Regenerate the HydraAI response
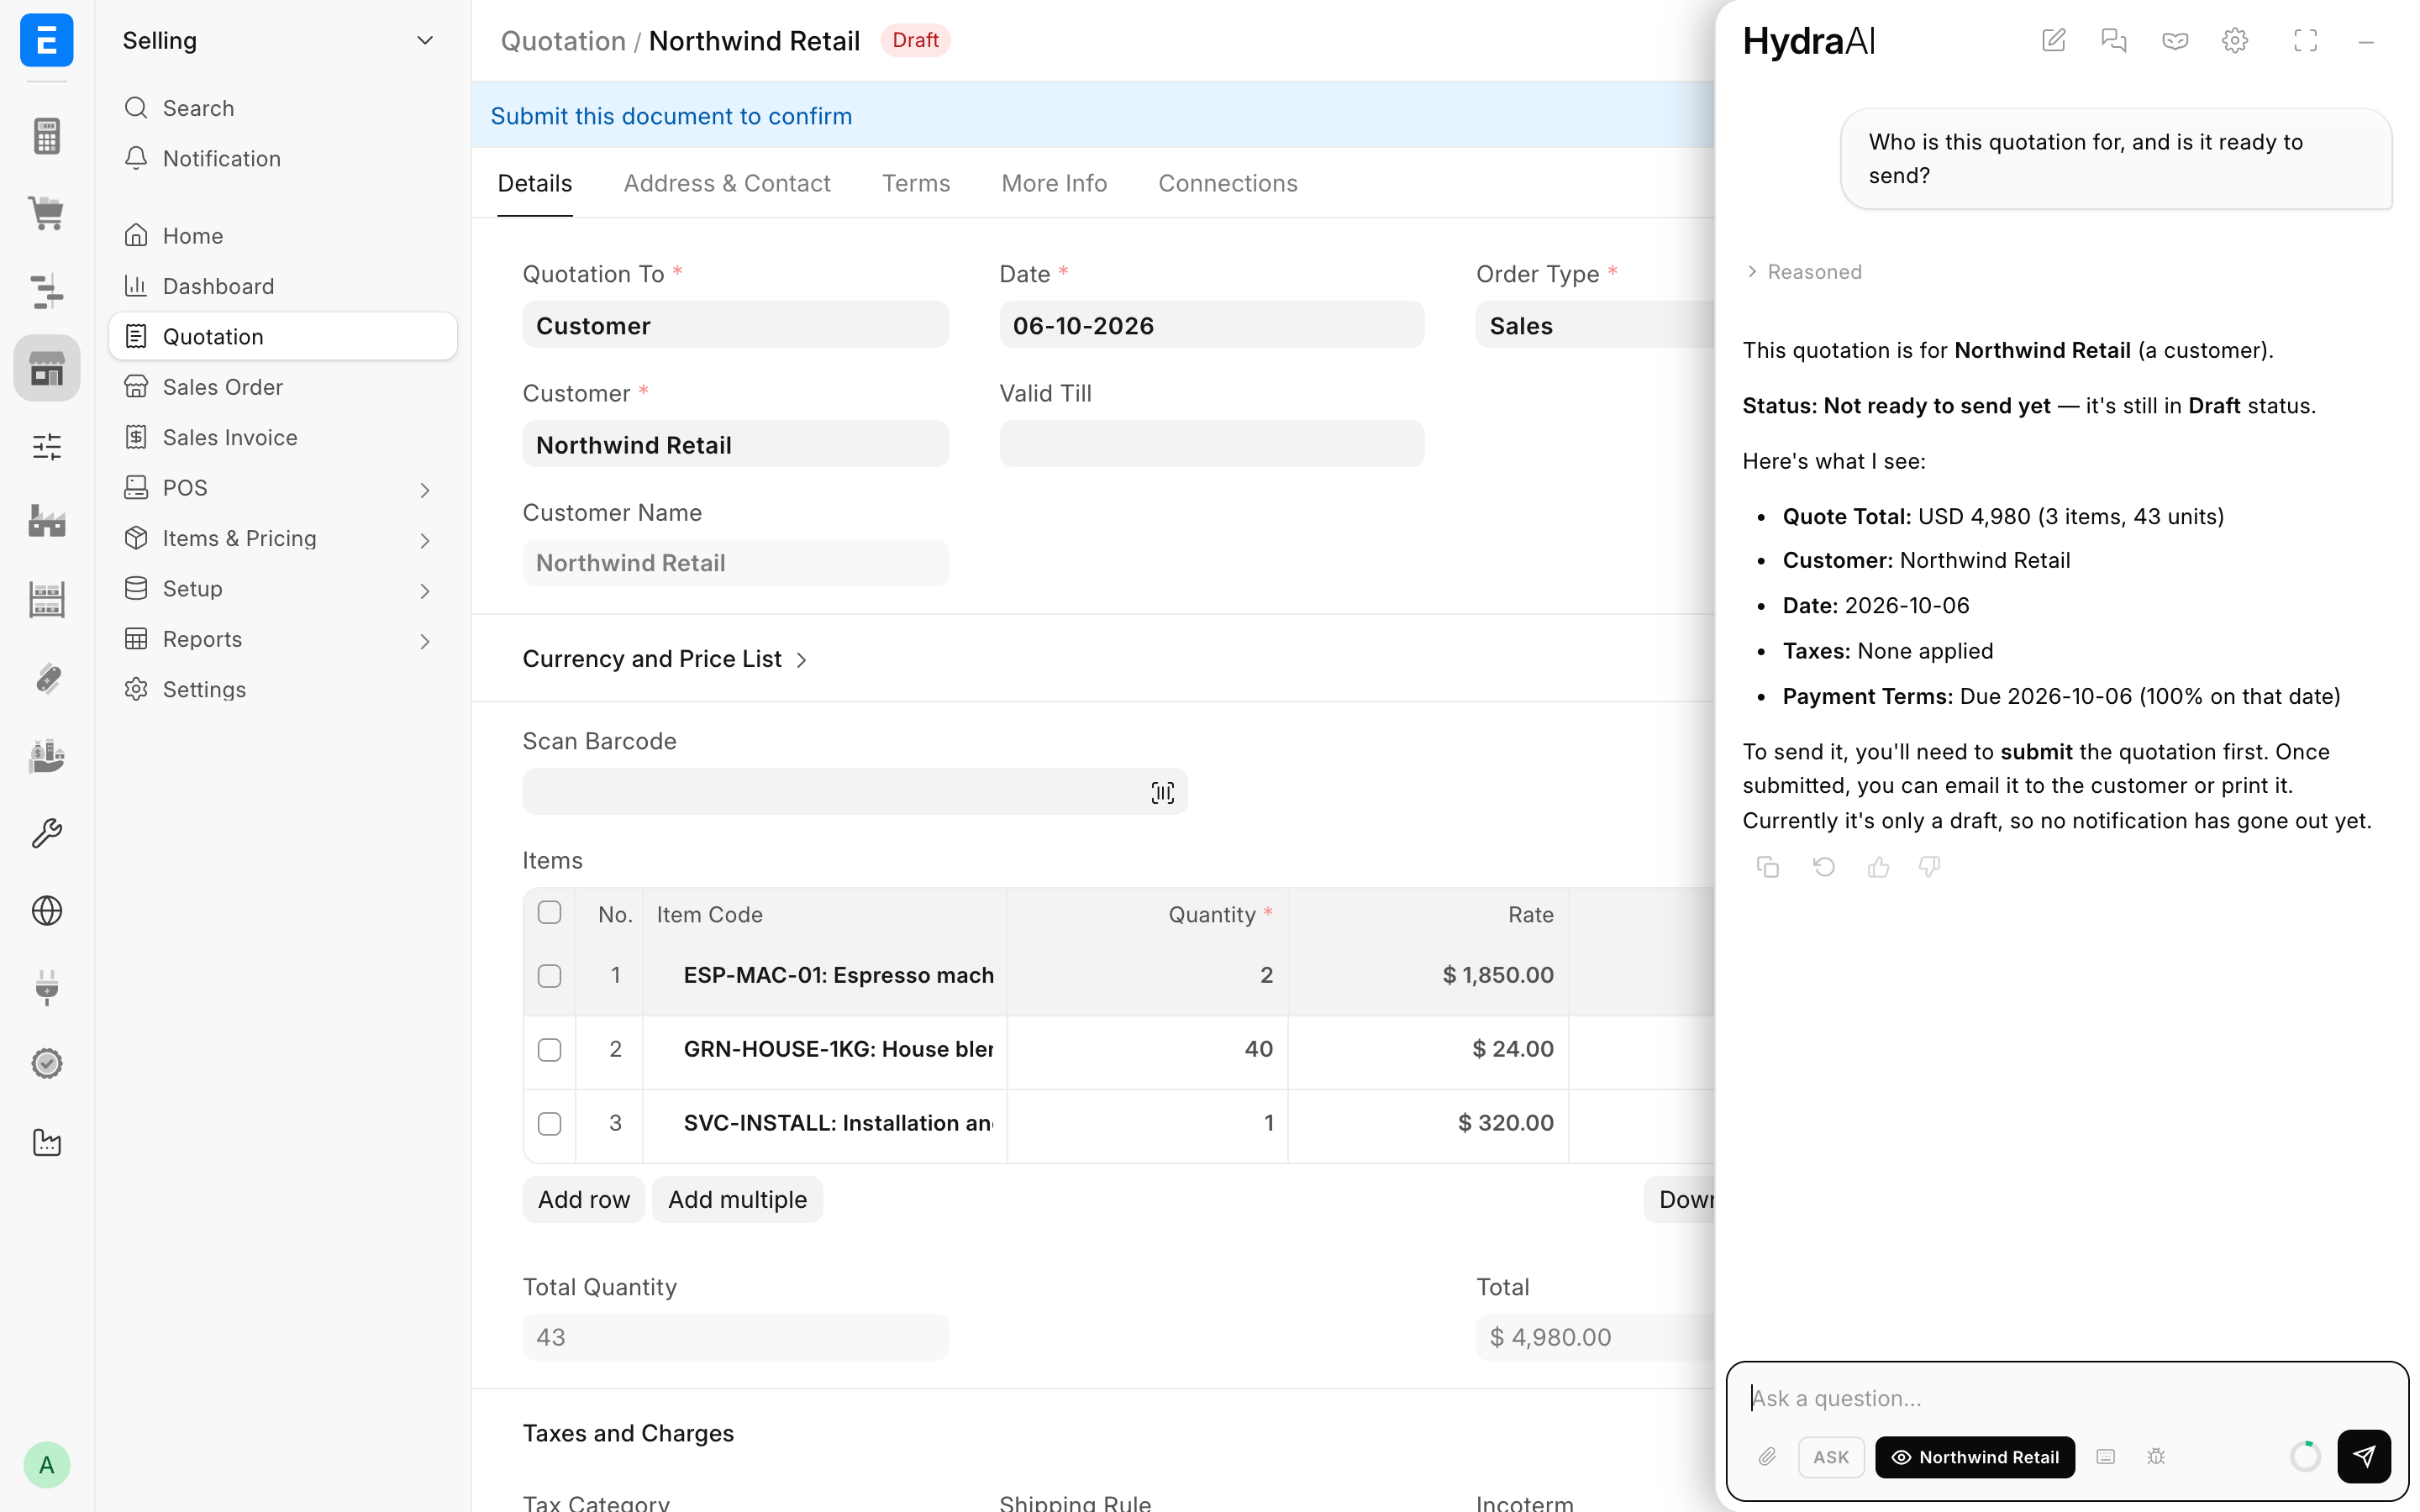The height and width of the screenshot is (1512, 2420). [x=1824, y=867]
